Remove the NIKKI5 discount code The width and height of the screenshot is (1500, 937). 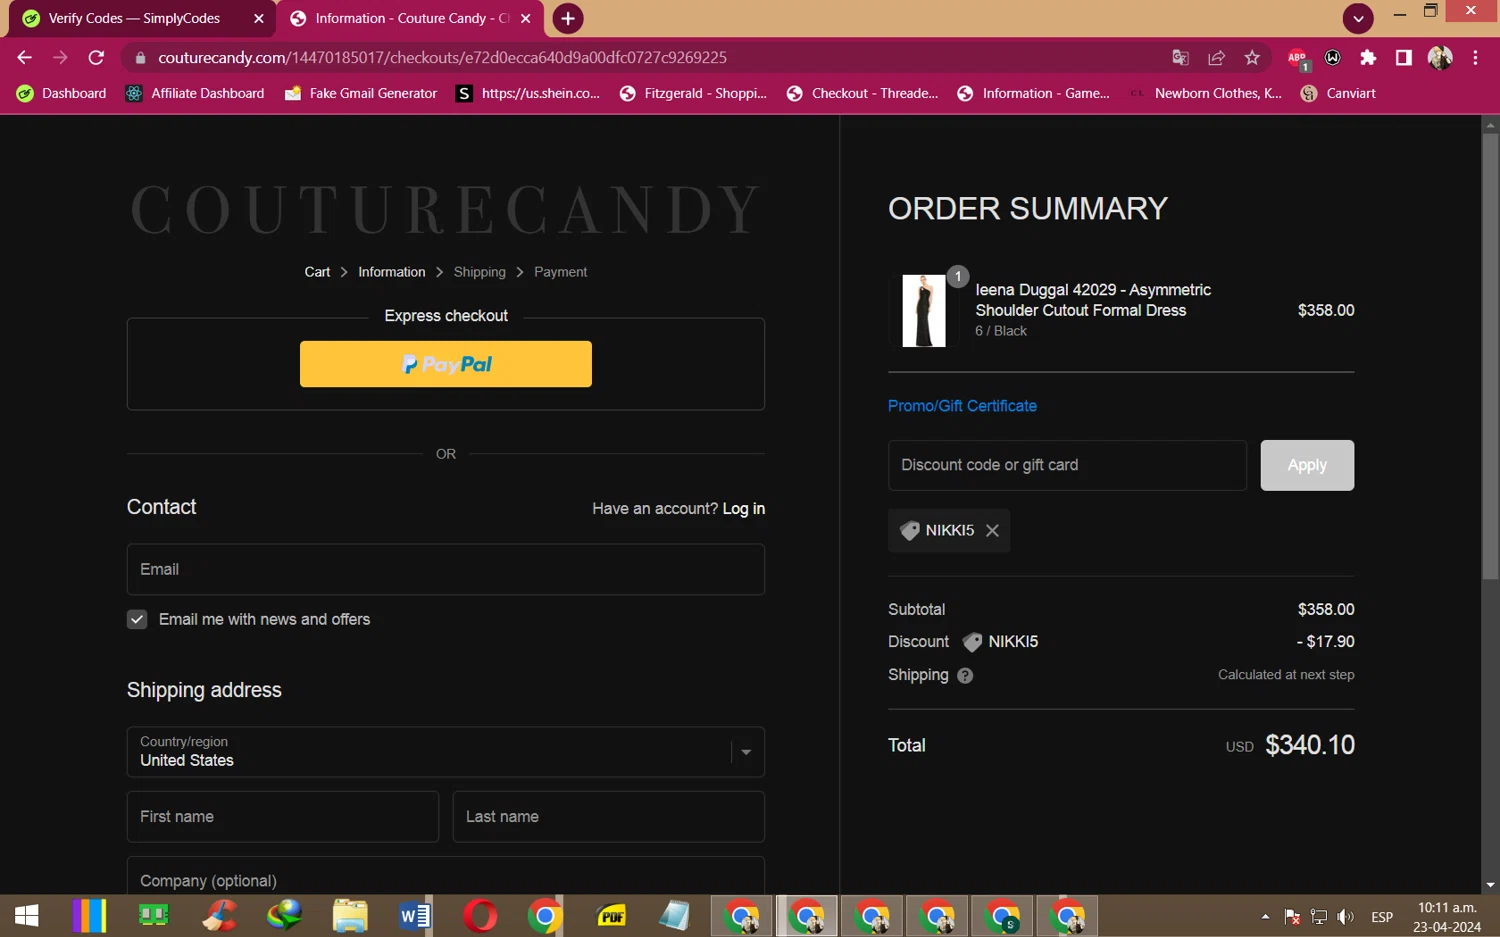(x=992, y=531)
